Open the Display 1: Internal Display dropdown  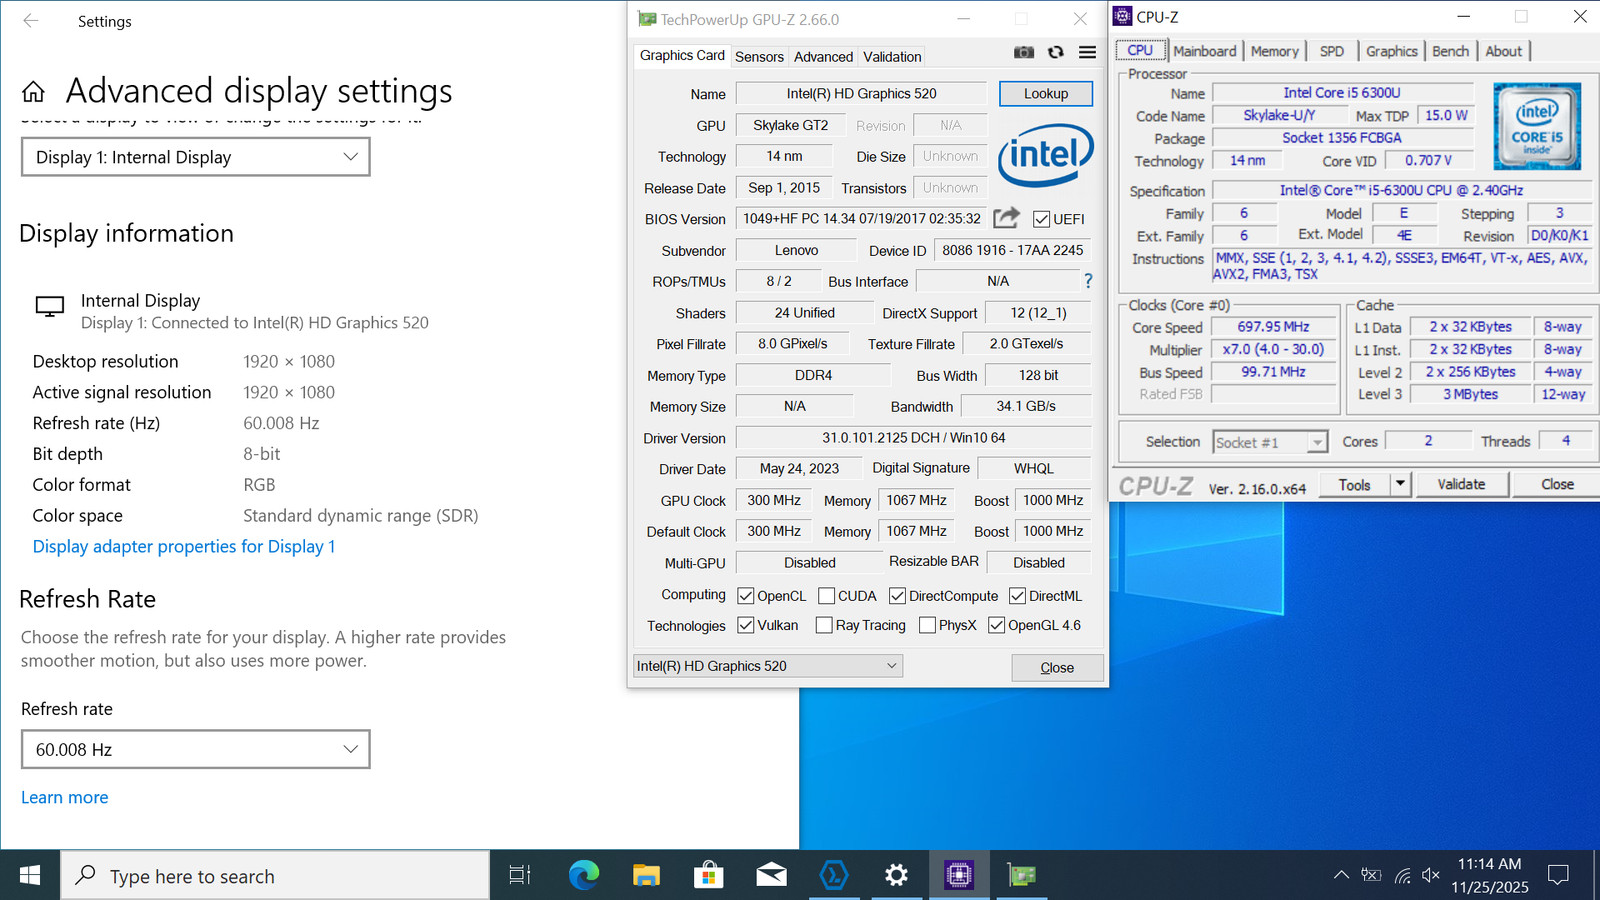[196, 157]
